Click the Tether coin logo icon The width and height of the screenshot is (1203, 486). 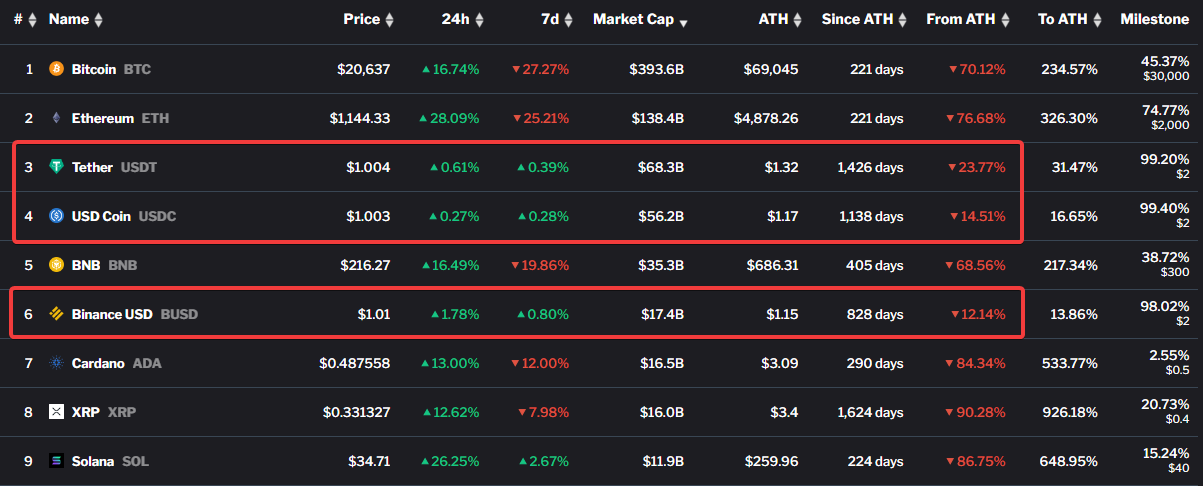click(56, 167)
